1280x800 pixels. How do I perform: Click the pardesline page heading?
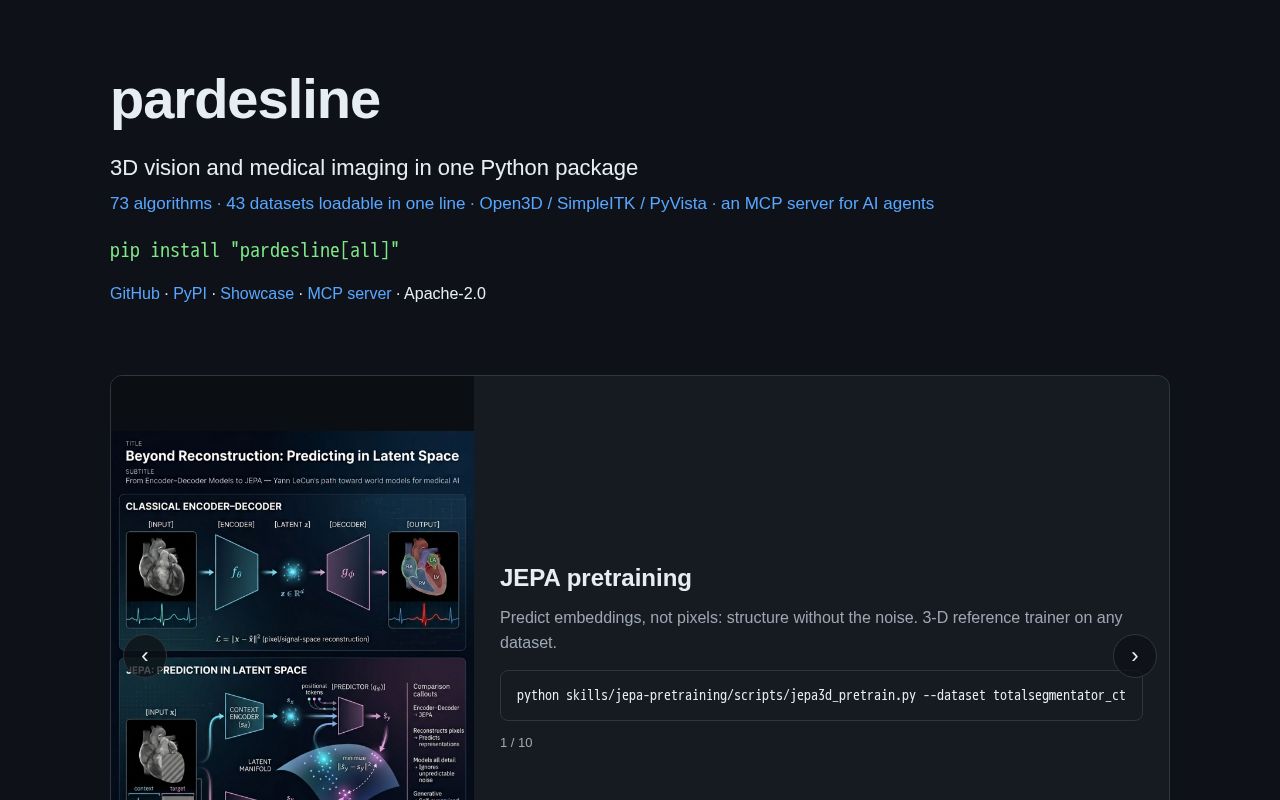pyautogui.click(x=245, y=99)
